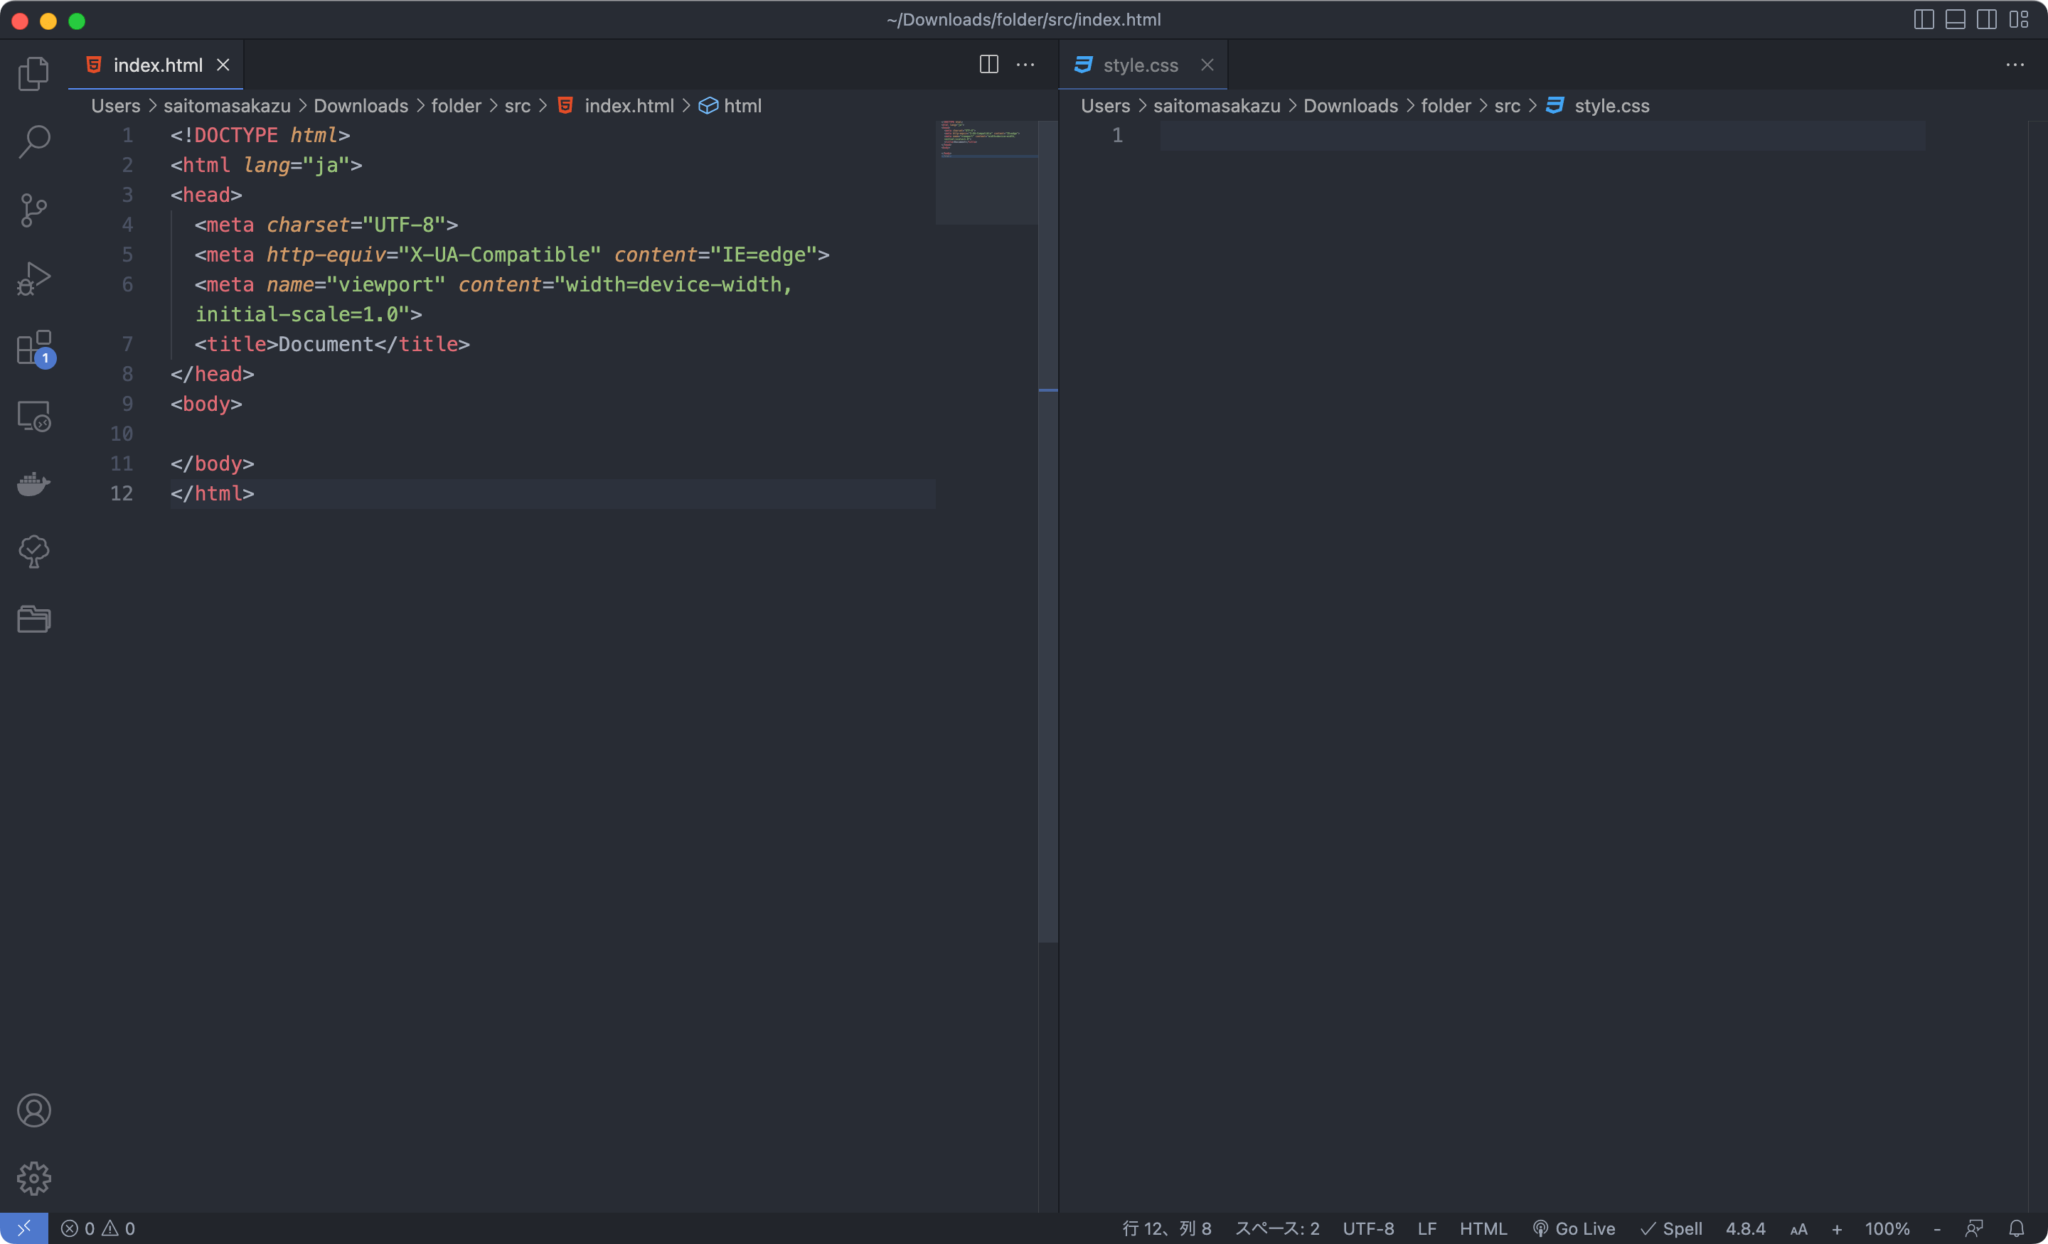The width and height of the screenshot is (2048, 1244).
Task: Open the Accounts icon at sidebar bottom
Action: (x=34, y=1110)
